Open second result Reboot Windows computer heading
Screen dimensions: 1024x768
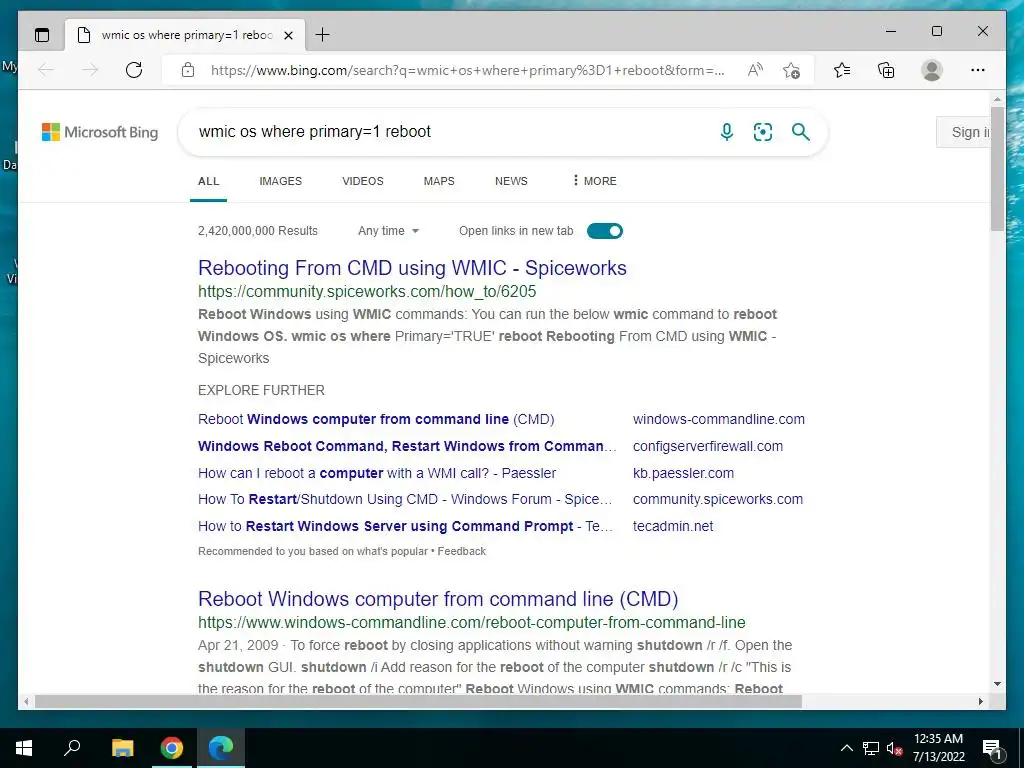438,599
